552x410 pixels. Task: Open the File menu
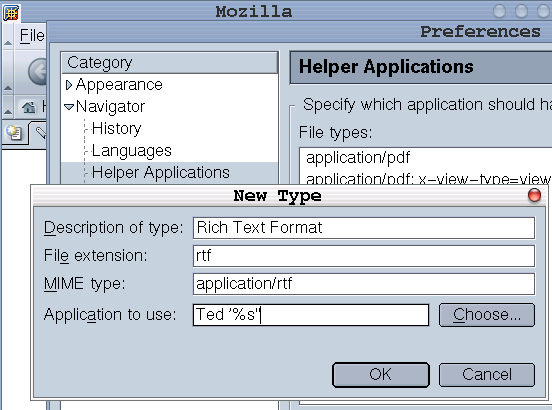coord(32,36)
